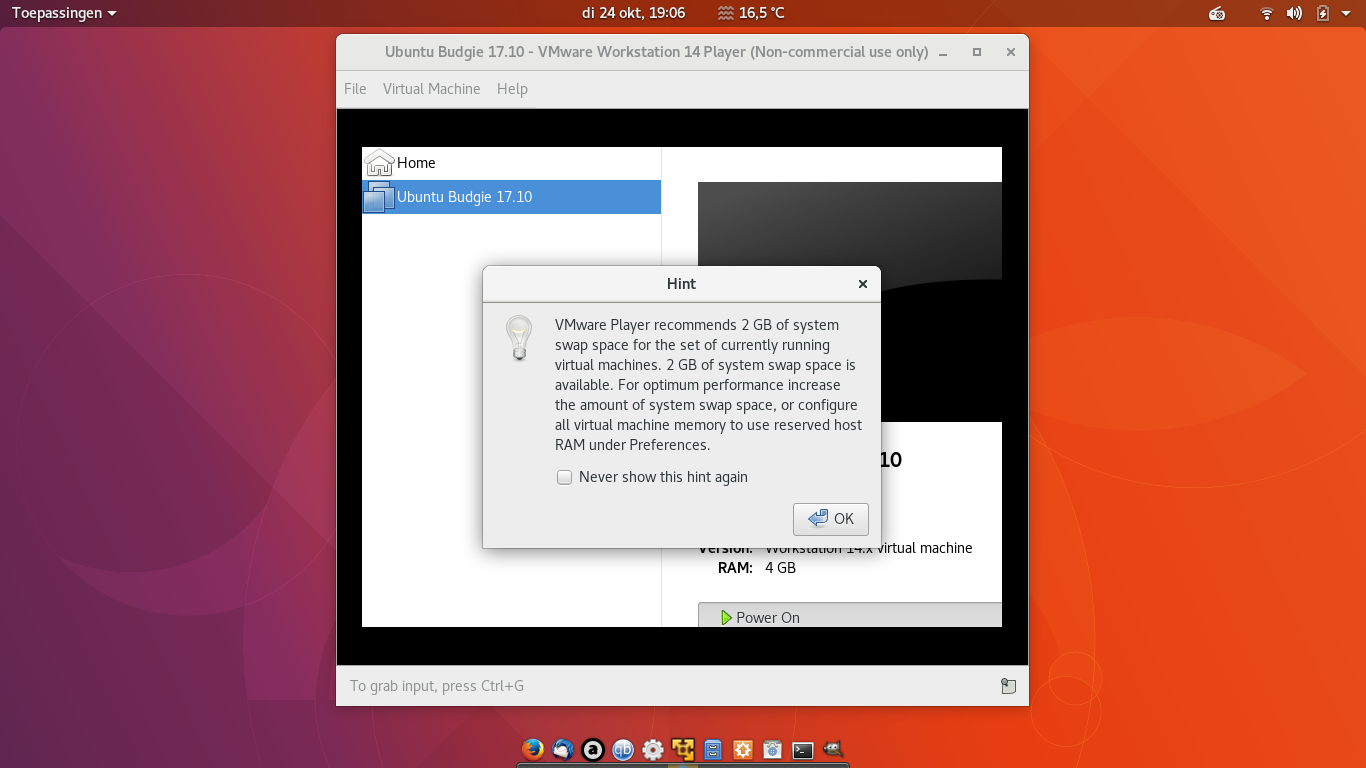Image resolution: width=1366 pixels, height=768 pixels.
Task: Click the Ubuntu Budgie 17.10 VM icon
Action: 379,197
